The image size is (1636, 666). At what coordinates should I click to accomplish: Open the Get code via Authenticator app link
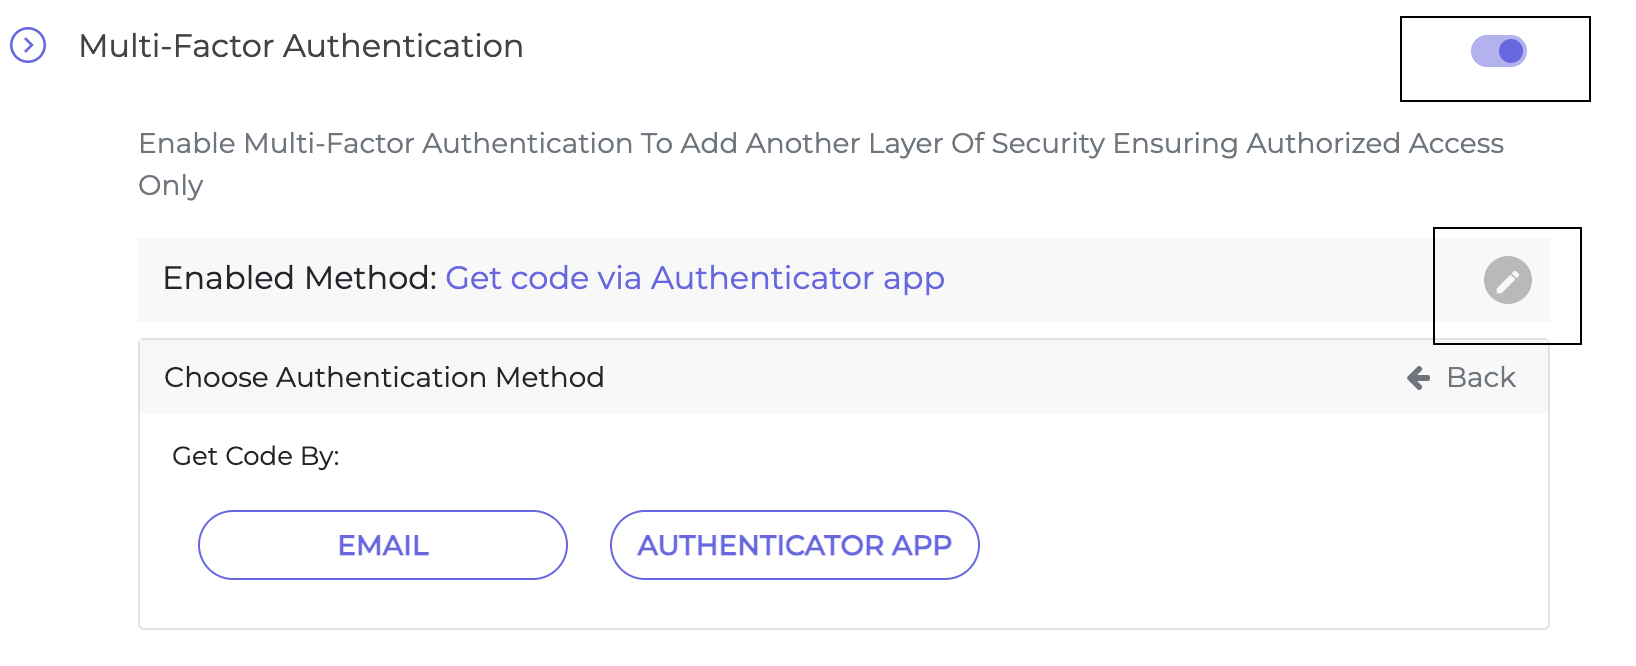tap(695, 278)
